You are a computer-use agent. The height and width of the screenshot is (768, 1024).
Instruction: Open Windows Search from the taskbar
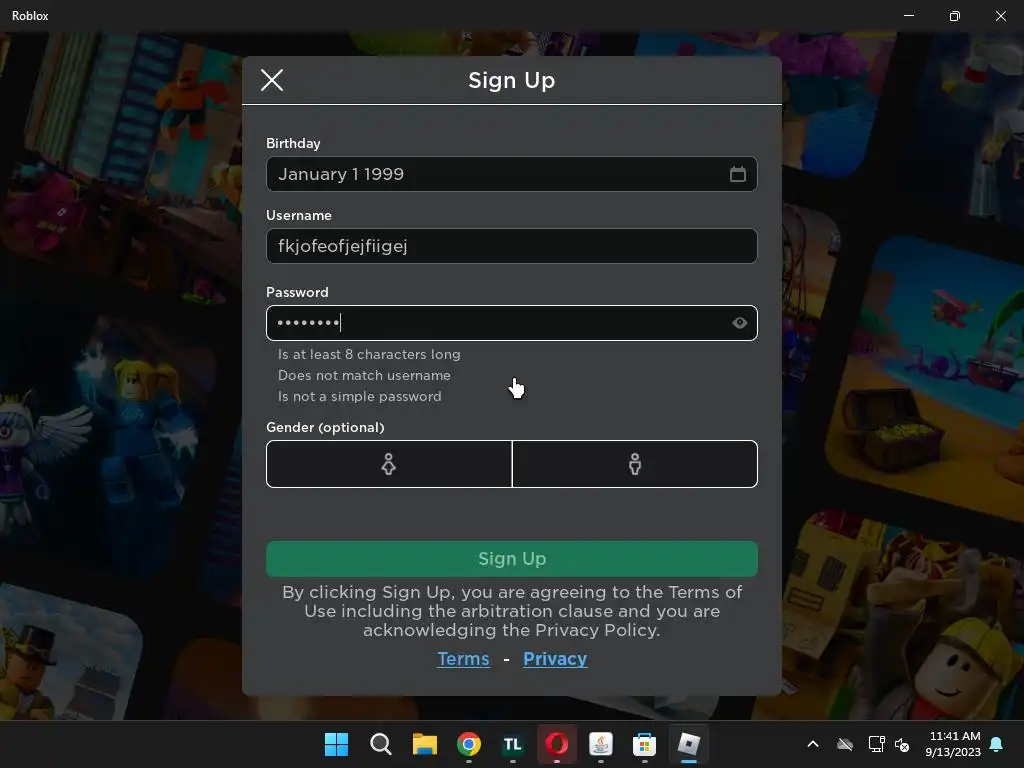click(380, 744)
